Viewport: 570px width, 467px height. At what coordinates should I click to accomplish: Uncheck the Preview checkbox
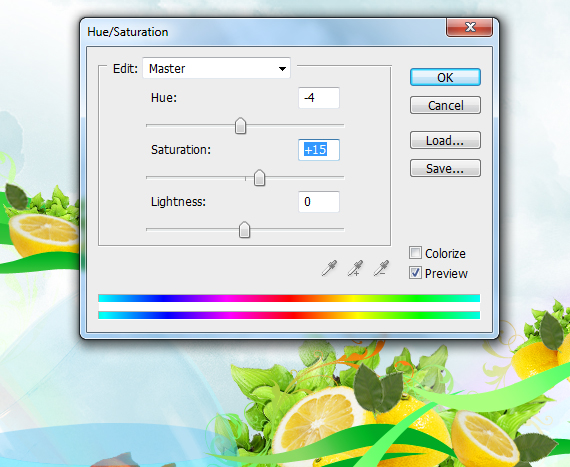tap(415, 273)
